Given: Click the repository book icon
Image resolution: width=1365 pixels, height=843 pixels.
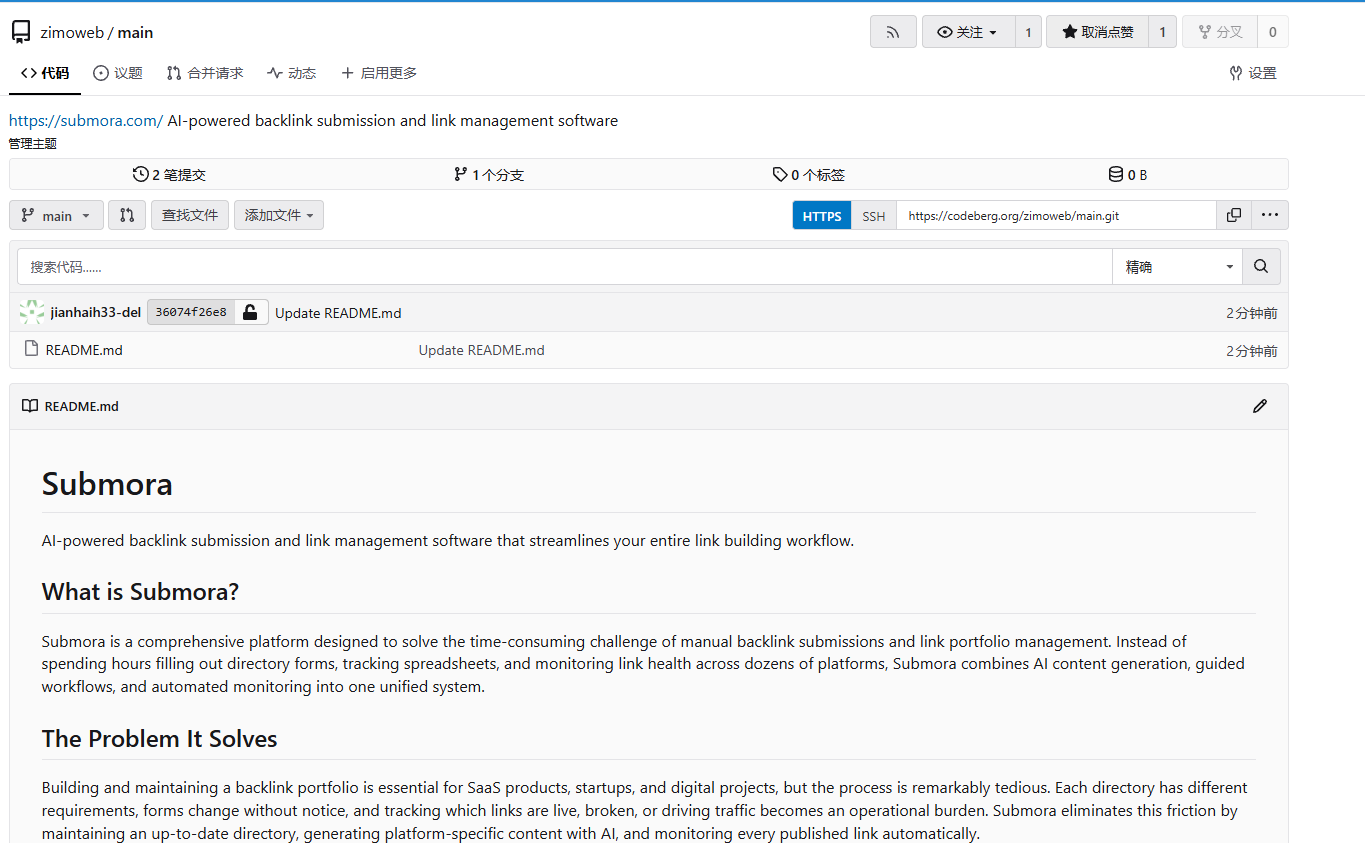Looking at the screenshot, I should click(x=21, y=32).
